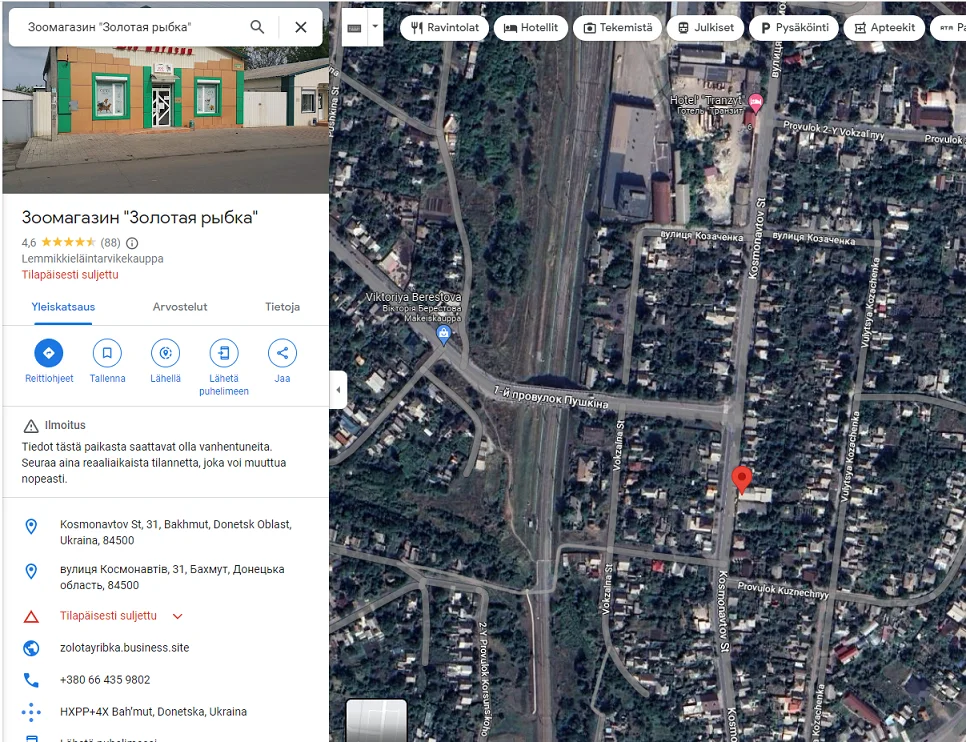Search nearby with Lähellä icon
This screenshot has width=966, height=742.
[165, 353]
